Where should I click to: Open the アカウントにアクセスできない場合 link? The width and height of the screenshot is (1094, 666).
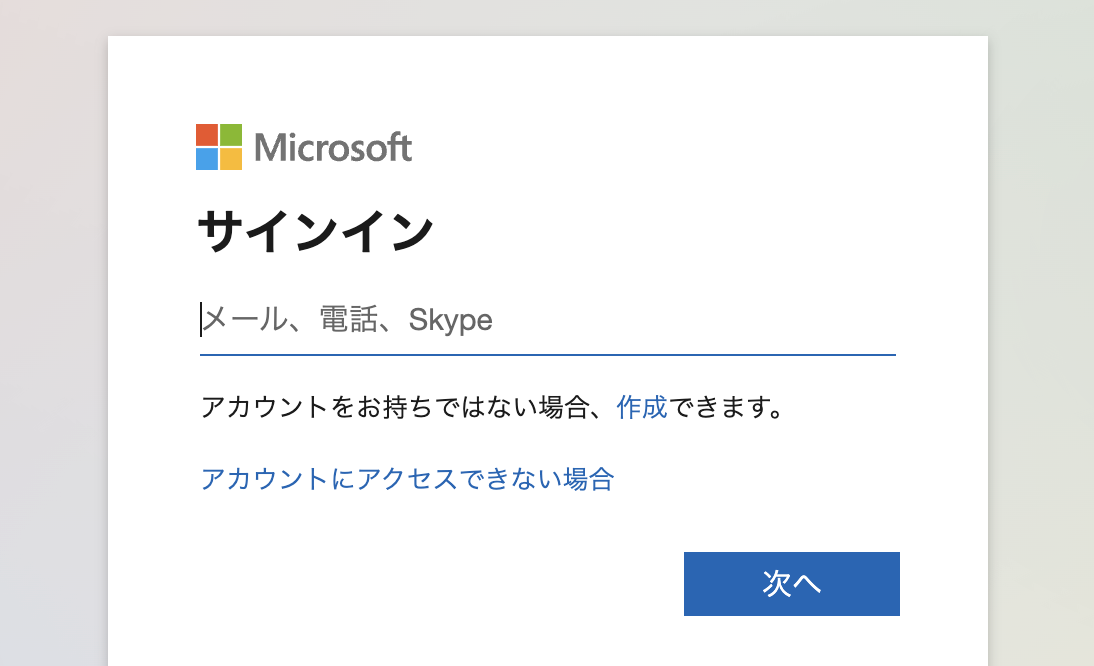click(x=407, y=479)
